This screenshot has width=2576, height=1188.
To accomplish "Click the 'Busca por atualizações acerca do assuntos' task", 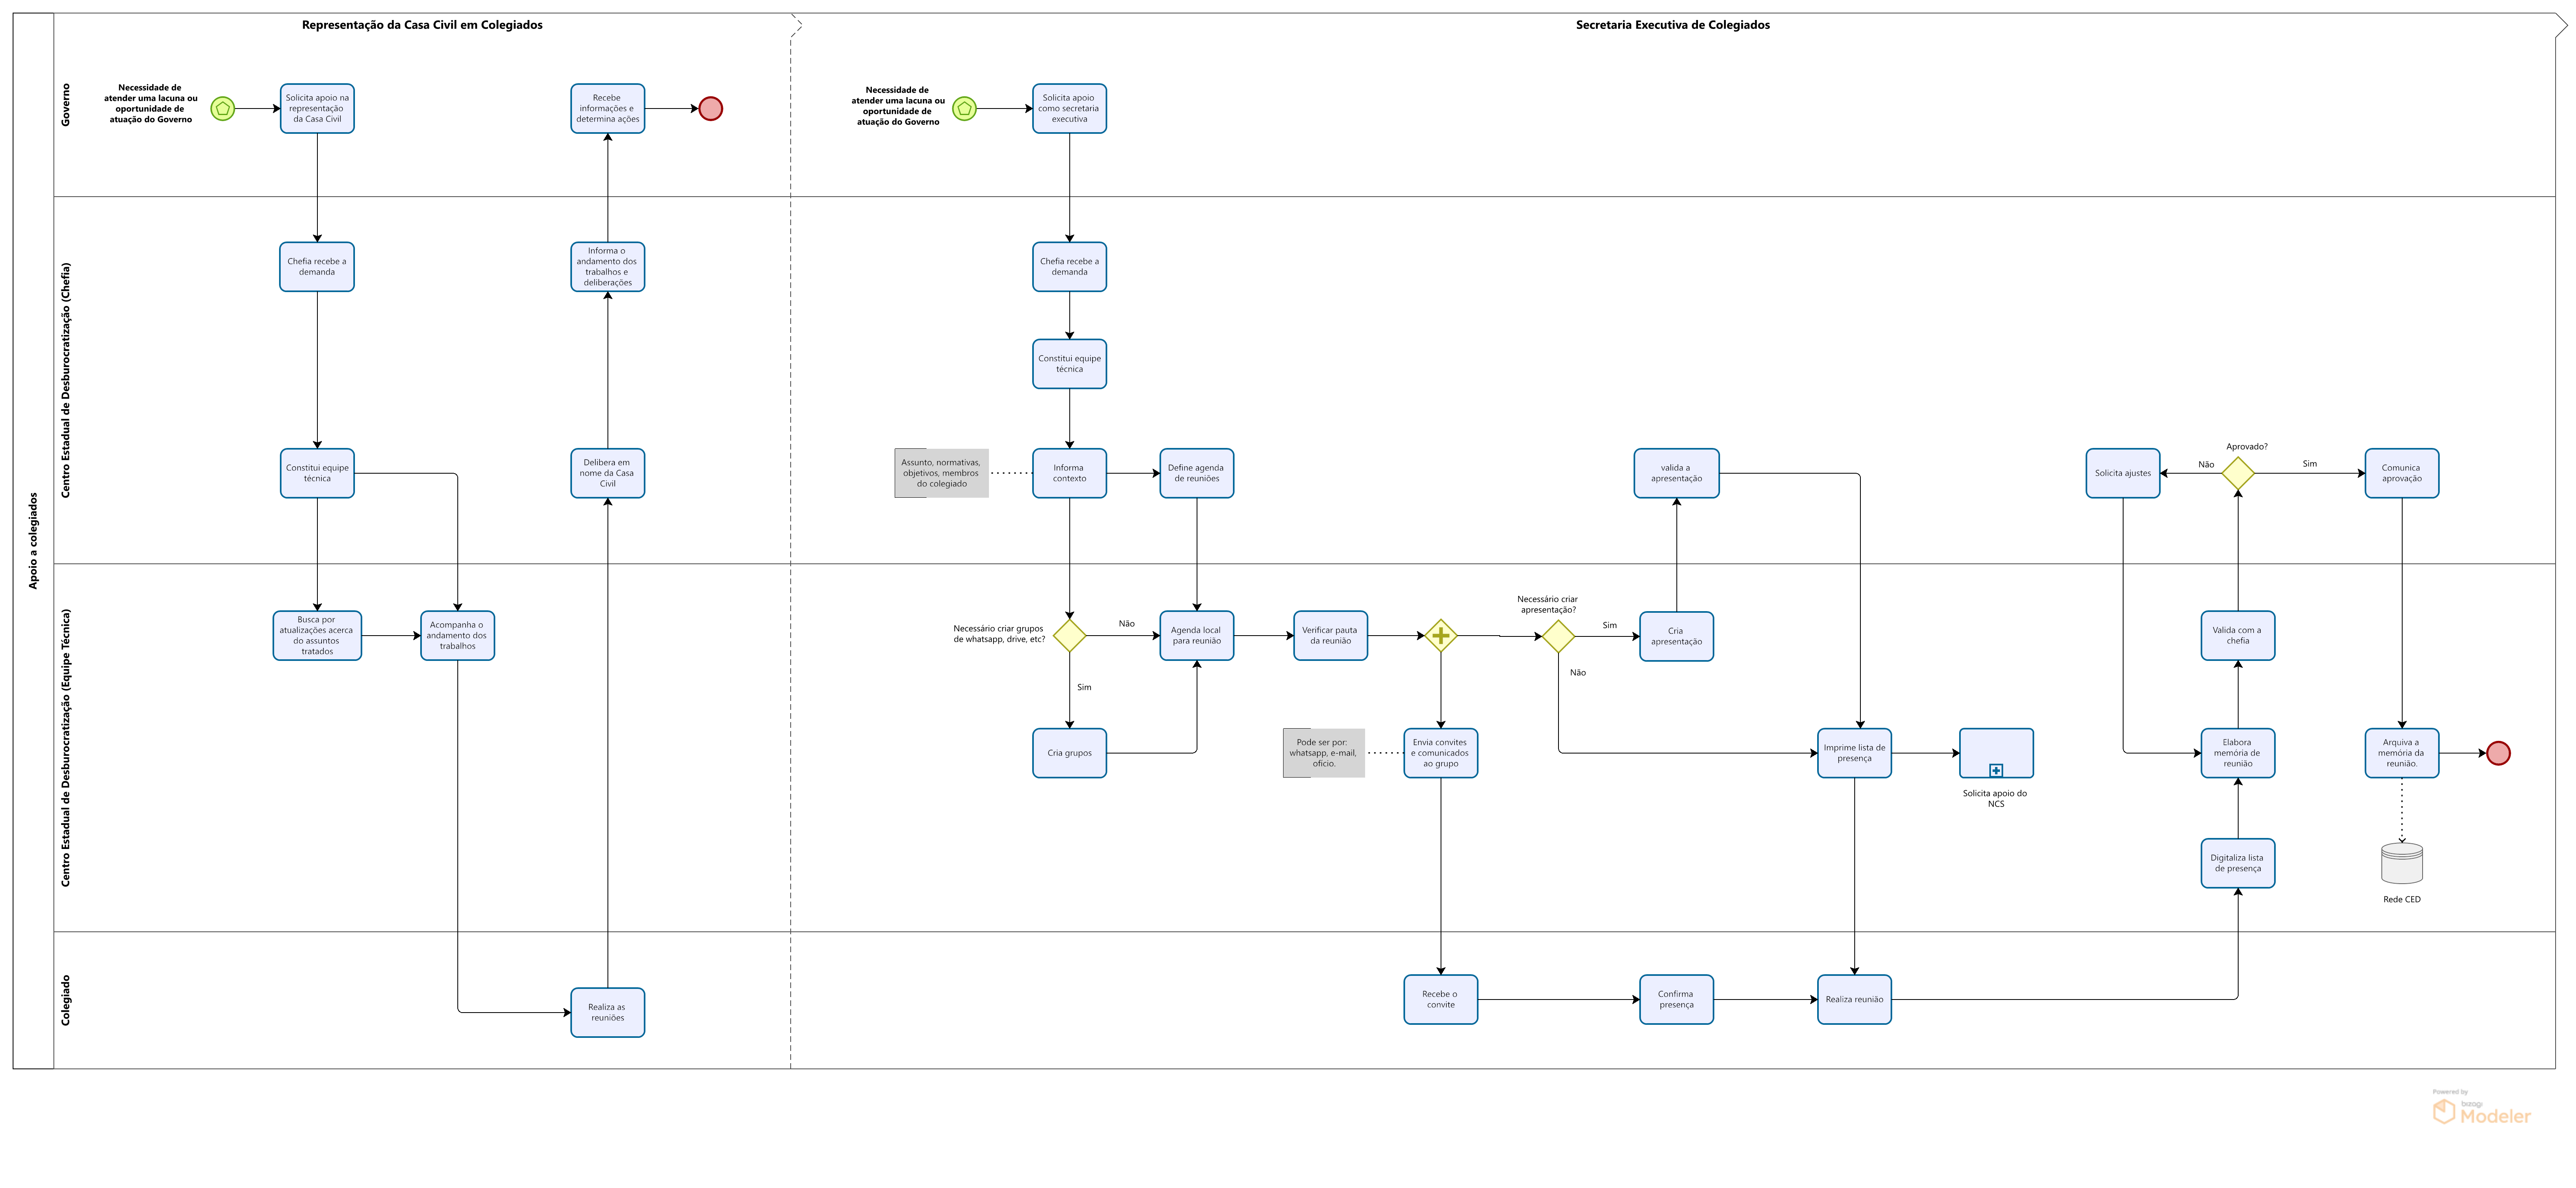I will tap(317, 636).
